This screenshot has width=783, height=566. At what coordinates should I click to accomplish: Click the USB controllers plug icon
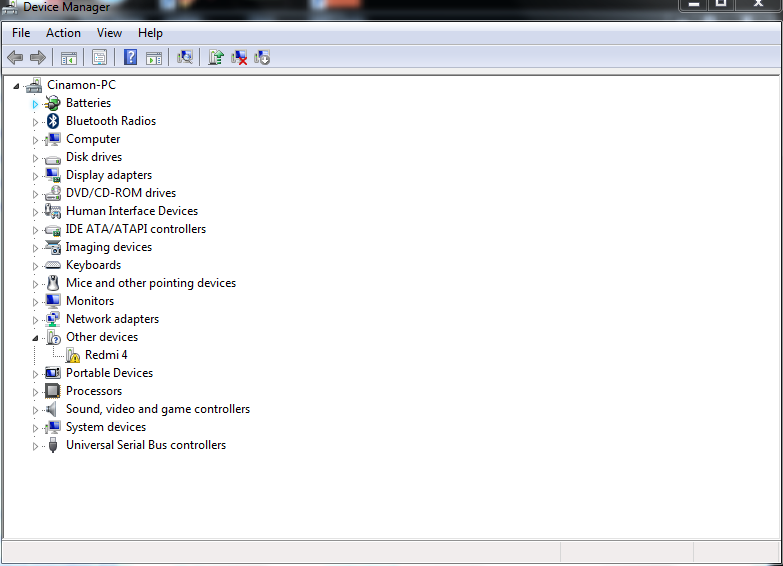pyautogui.click(x=53, y=445)
